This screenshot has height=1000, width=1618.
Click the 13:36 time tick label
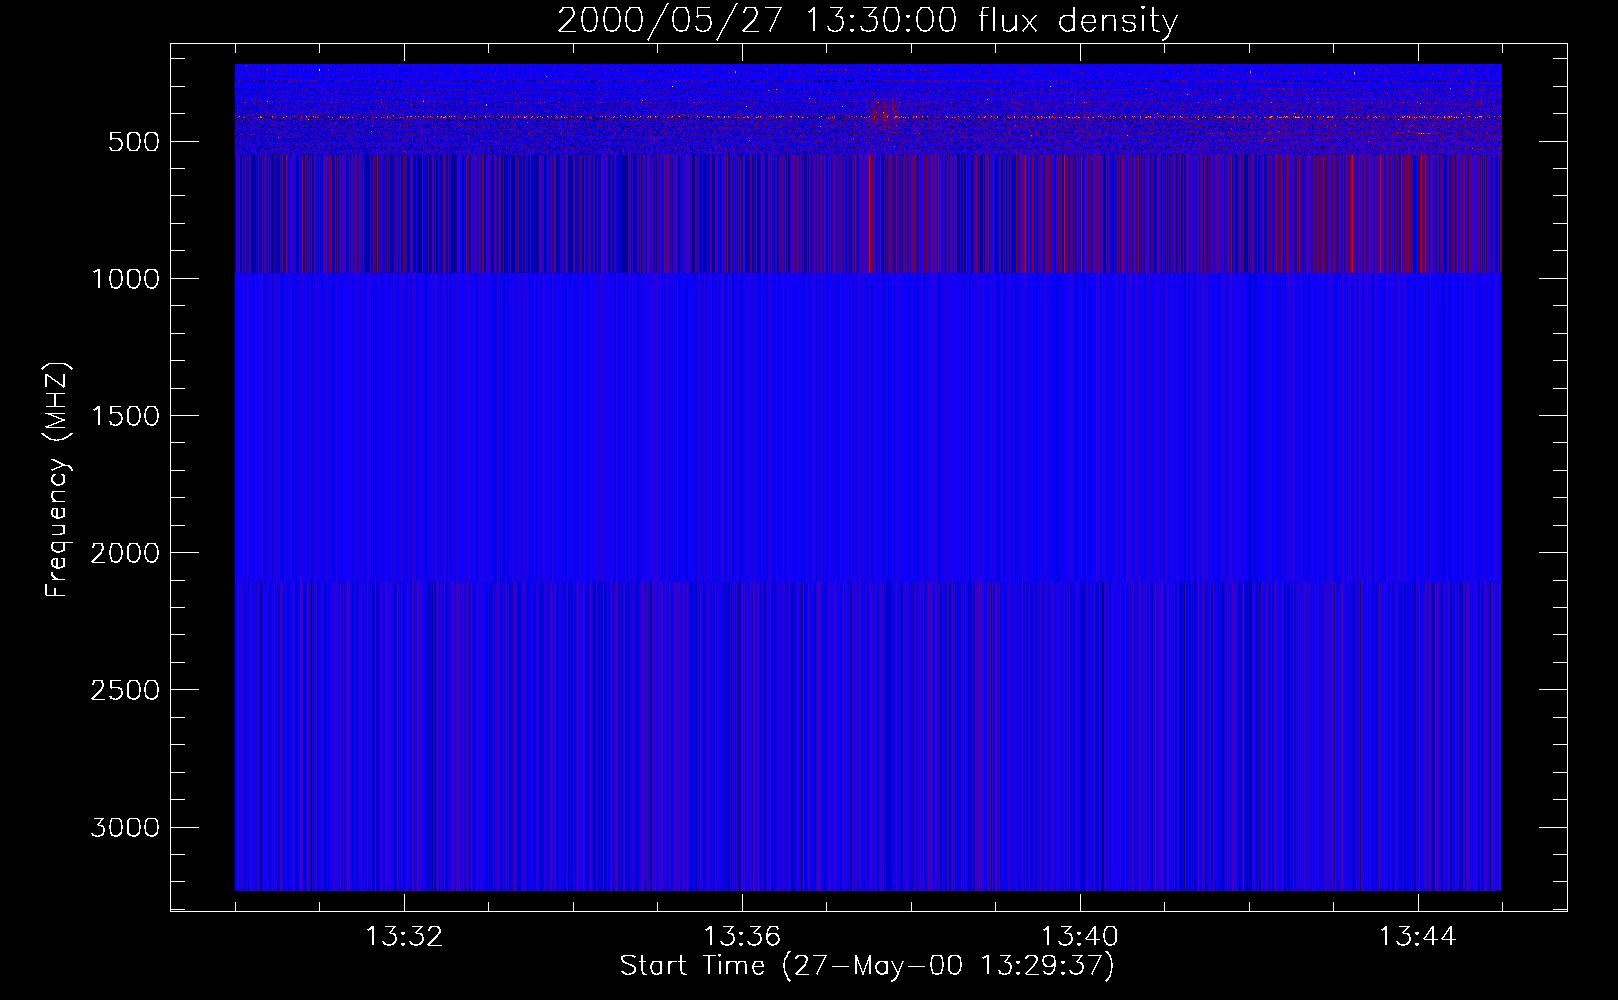point(742,937)
